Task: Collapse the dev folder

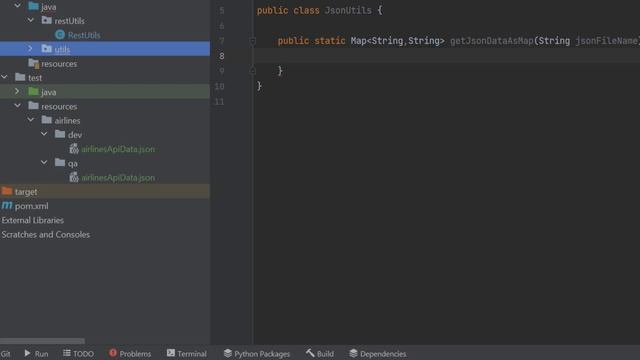Action: tap(44, 134)
